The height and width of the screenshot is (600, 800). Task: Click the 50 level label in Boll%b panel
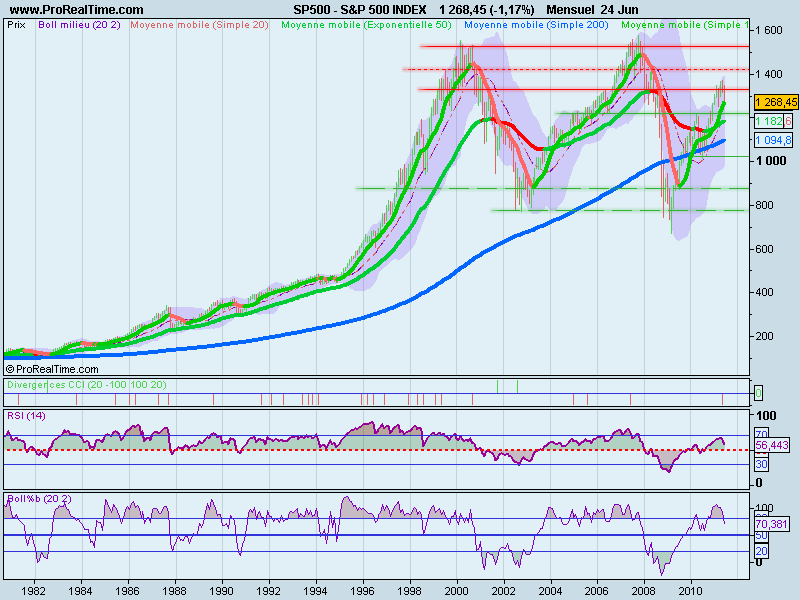761,536
